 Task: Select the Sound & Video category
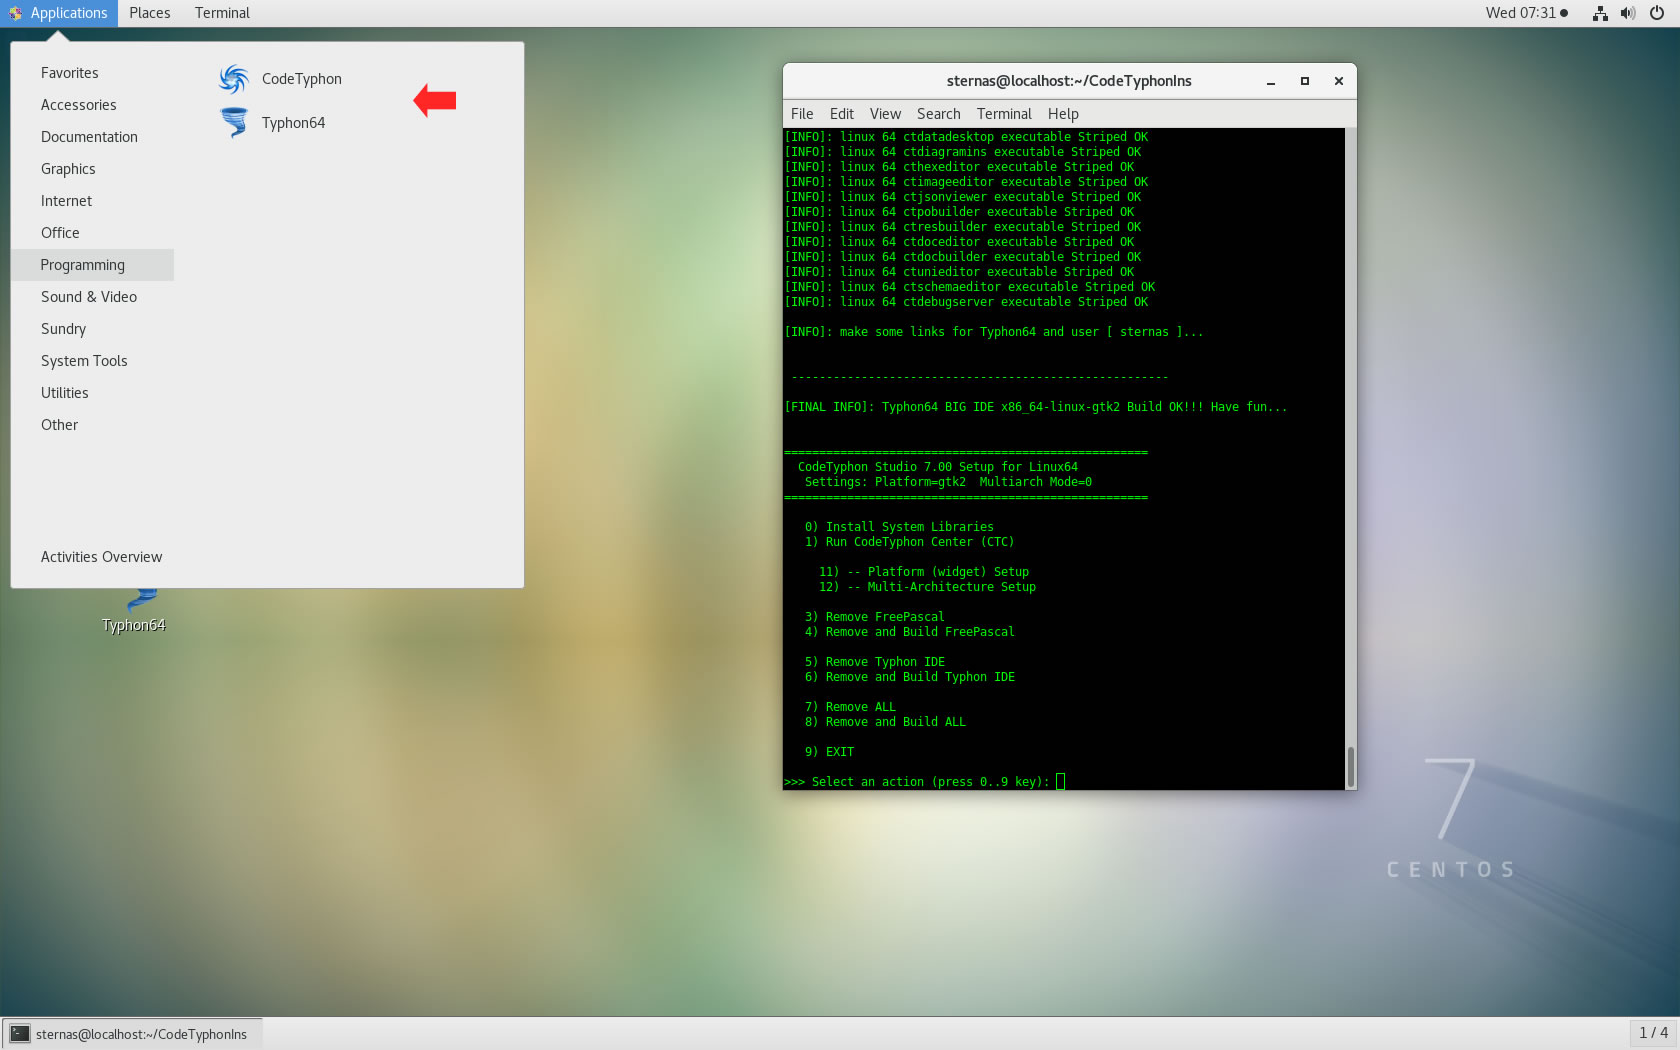[92, 297]
